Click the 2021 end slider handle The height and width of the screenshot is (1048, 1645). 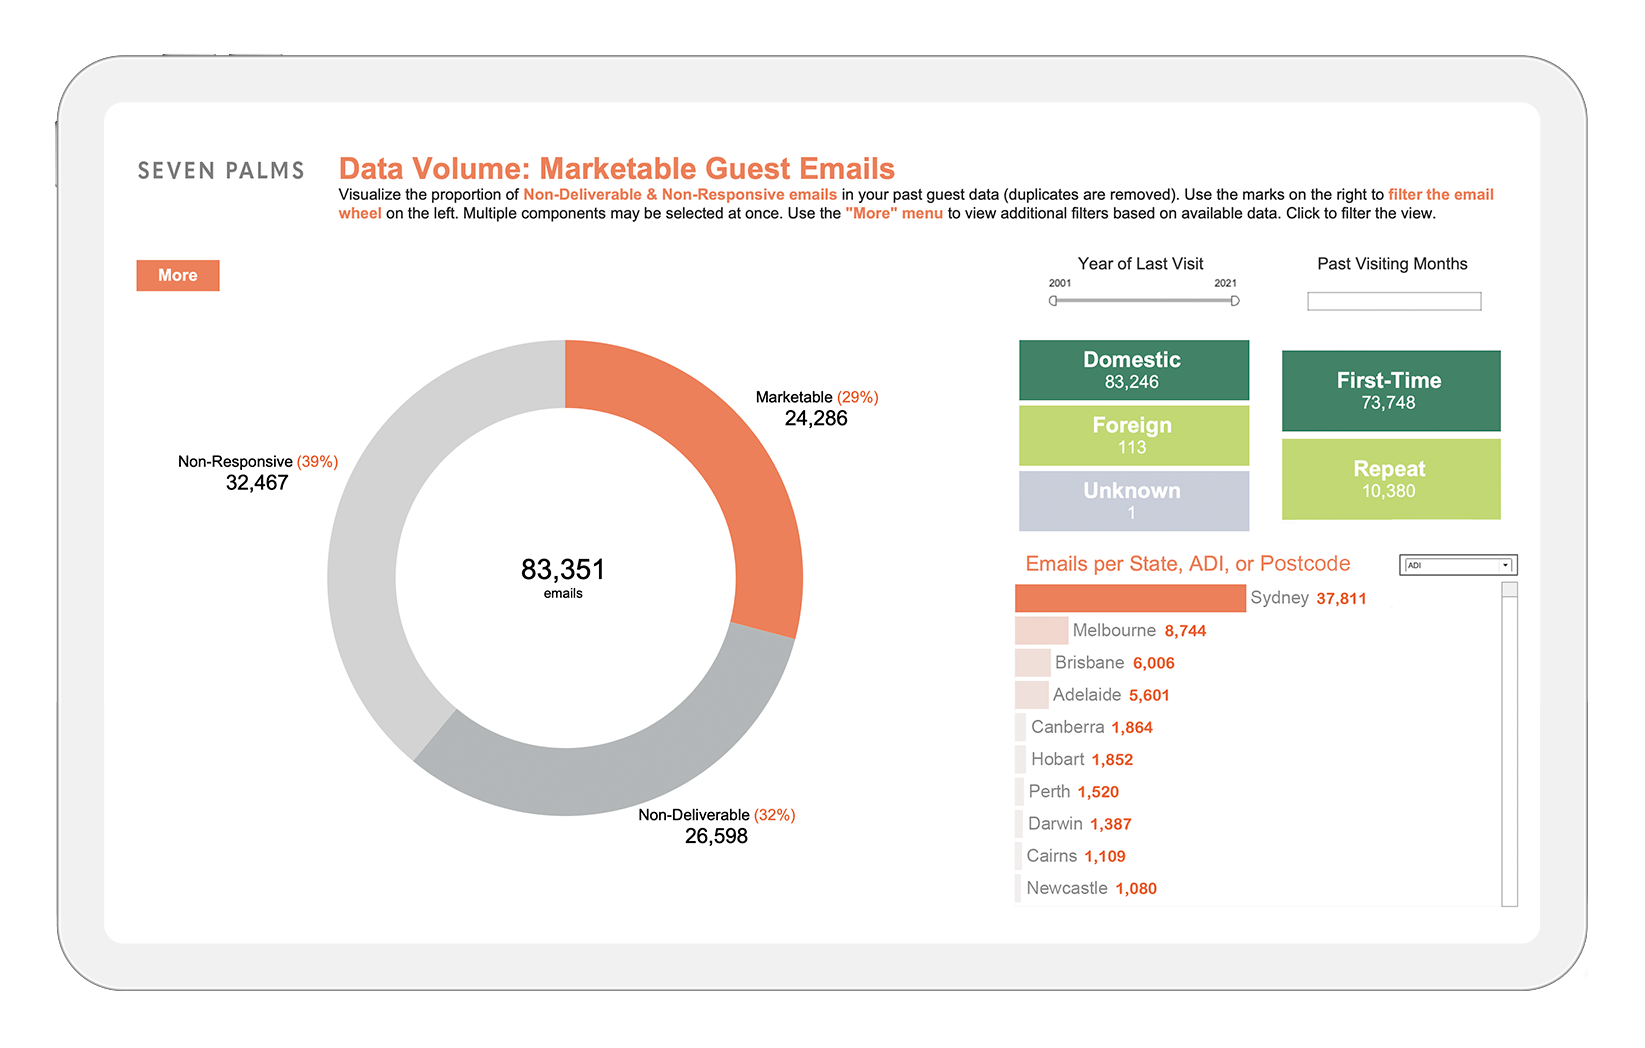pos(1235,300)
